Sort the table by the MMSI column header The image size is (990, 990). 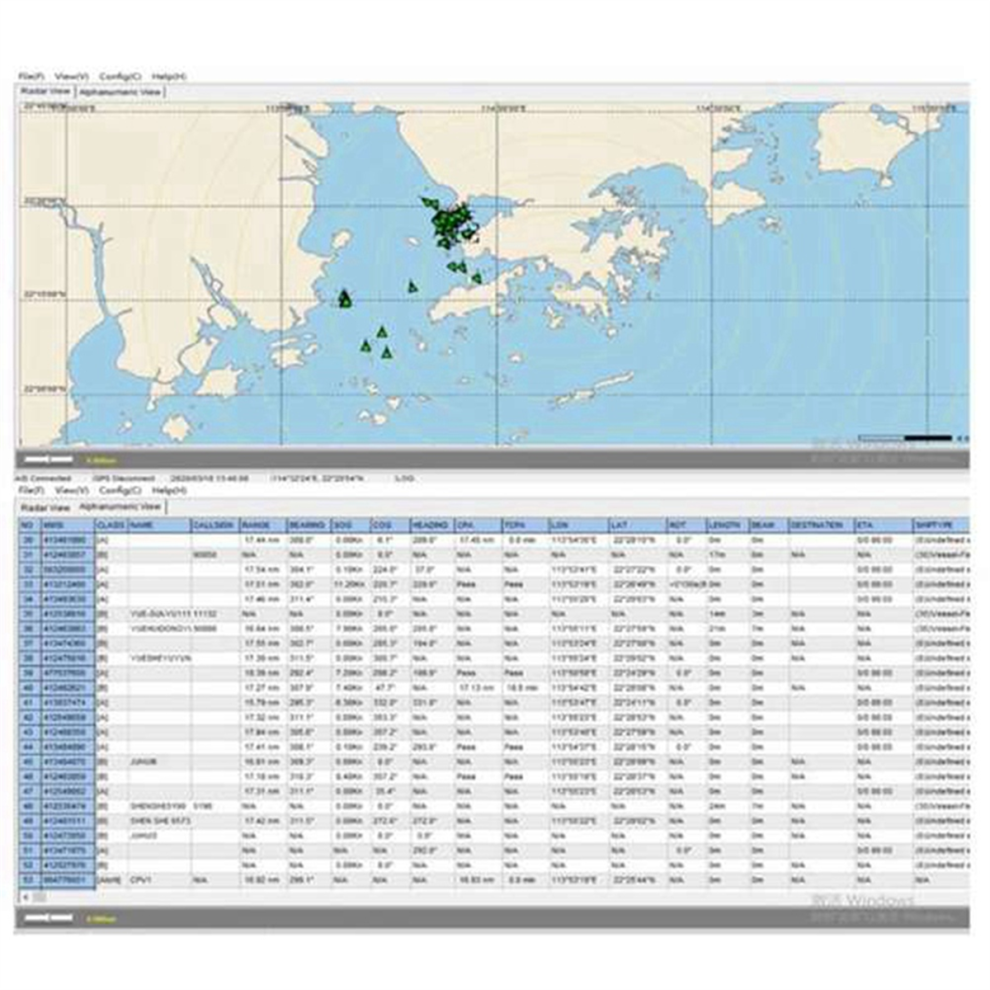pos(68,525)
